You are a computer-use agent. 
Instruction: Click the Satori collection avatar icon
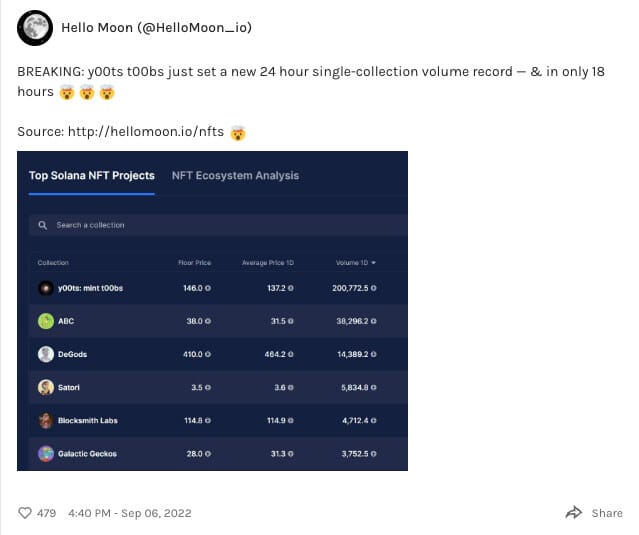[x=45, y=387]
